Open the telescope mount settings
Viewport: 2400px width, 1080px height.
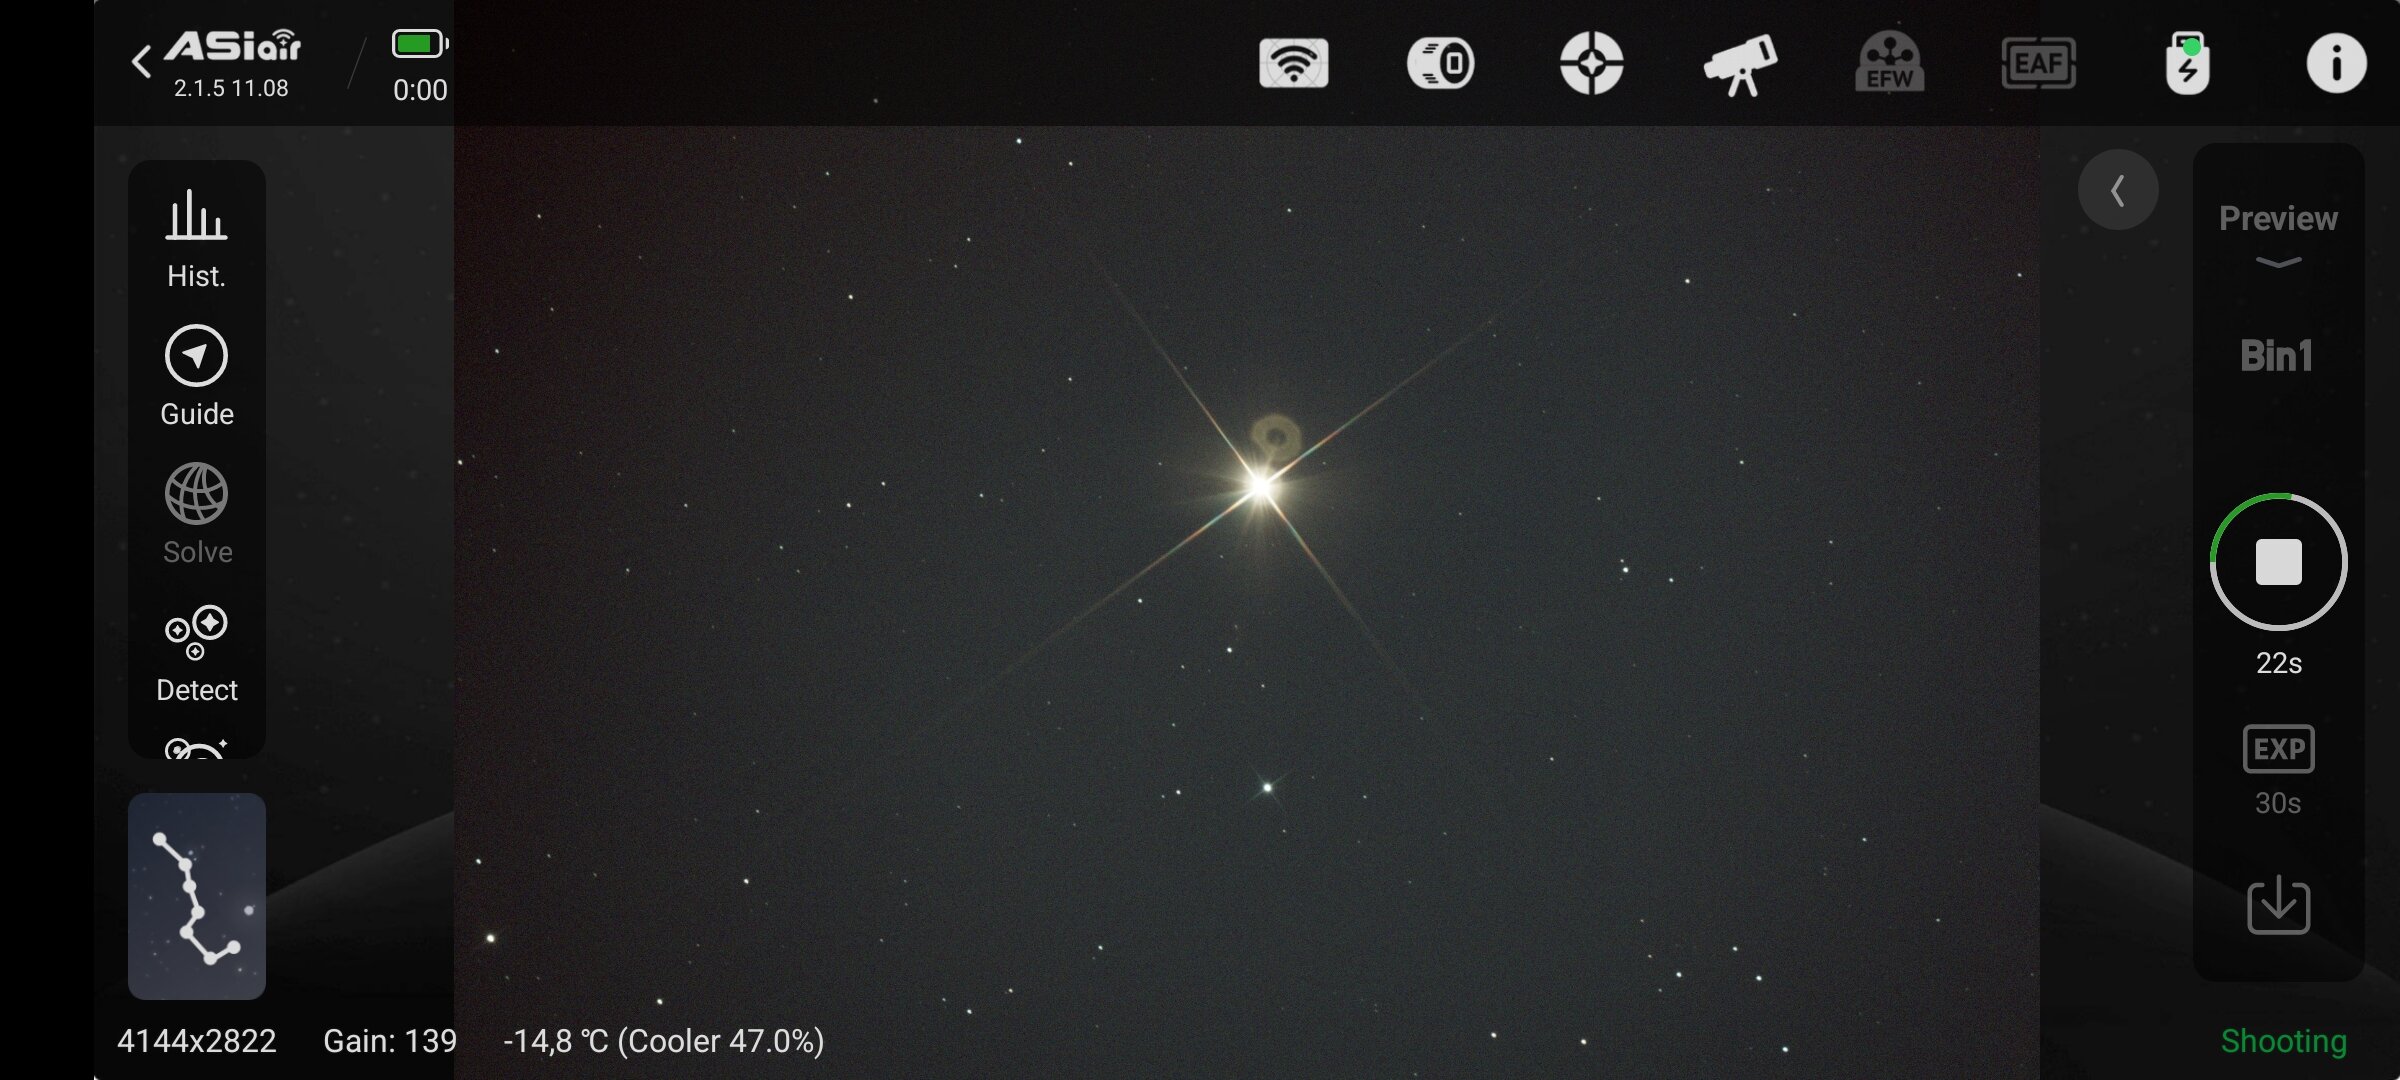pyautogui.click(x=1740, y=63)
